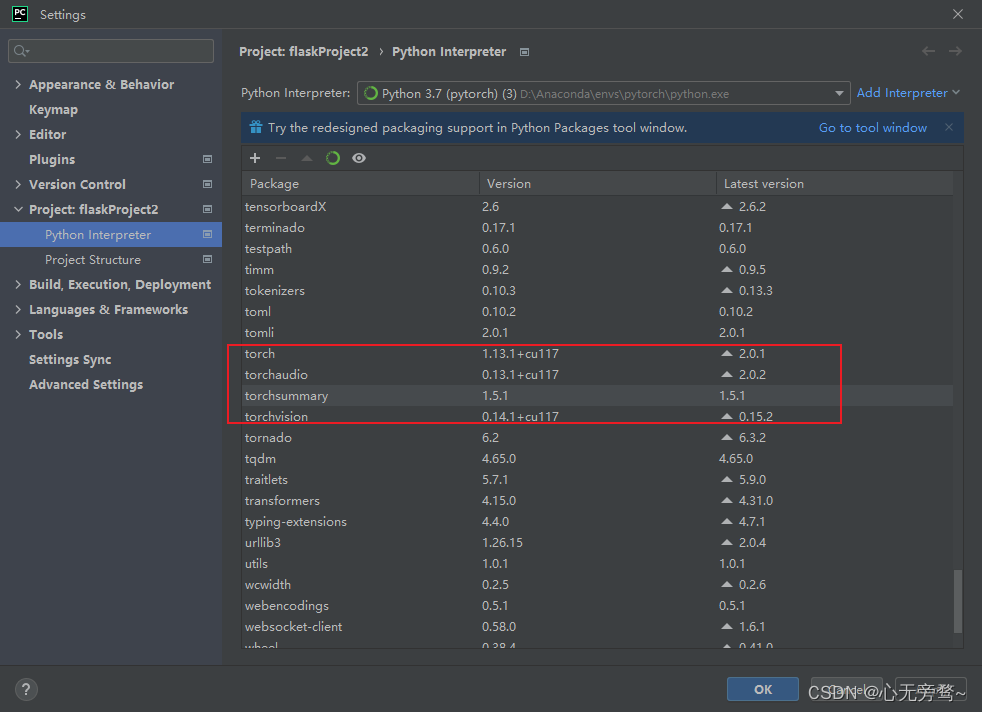This screenshot has height=712, width=982.
Task: Click the settings search field
Action: (110, 50)
